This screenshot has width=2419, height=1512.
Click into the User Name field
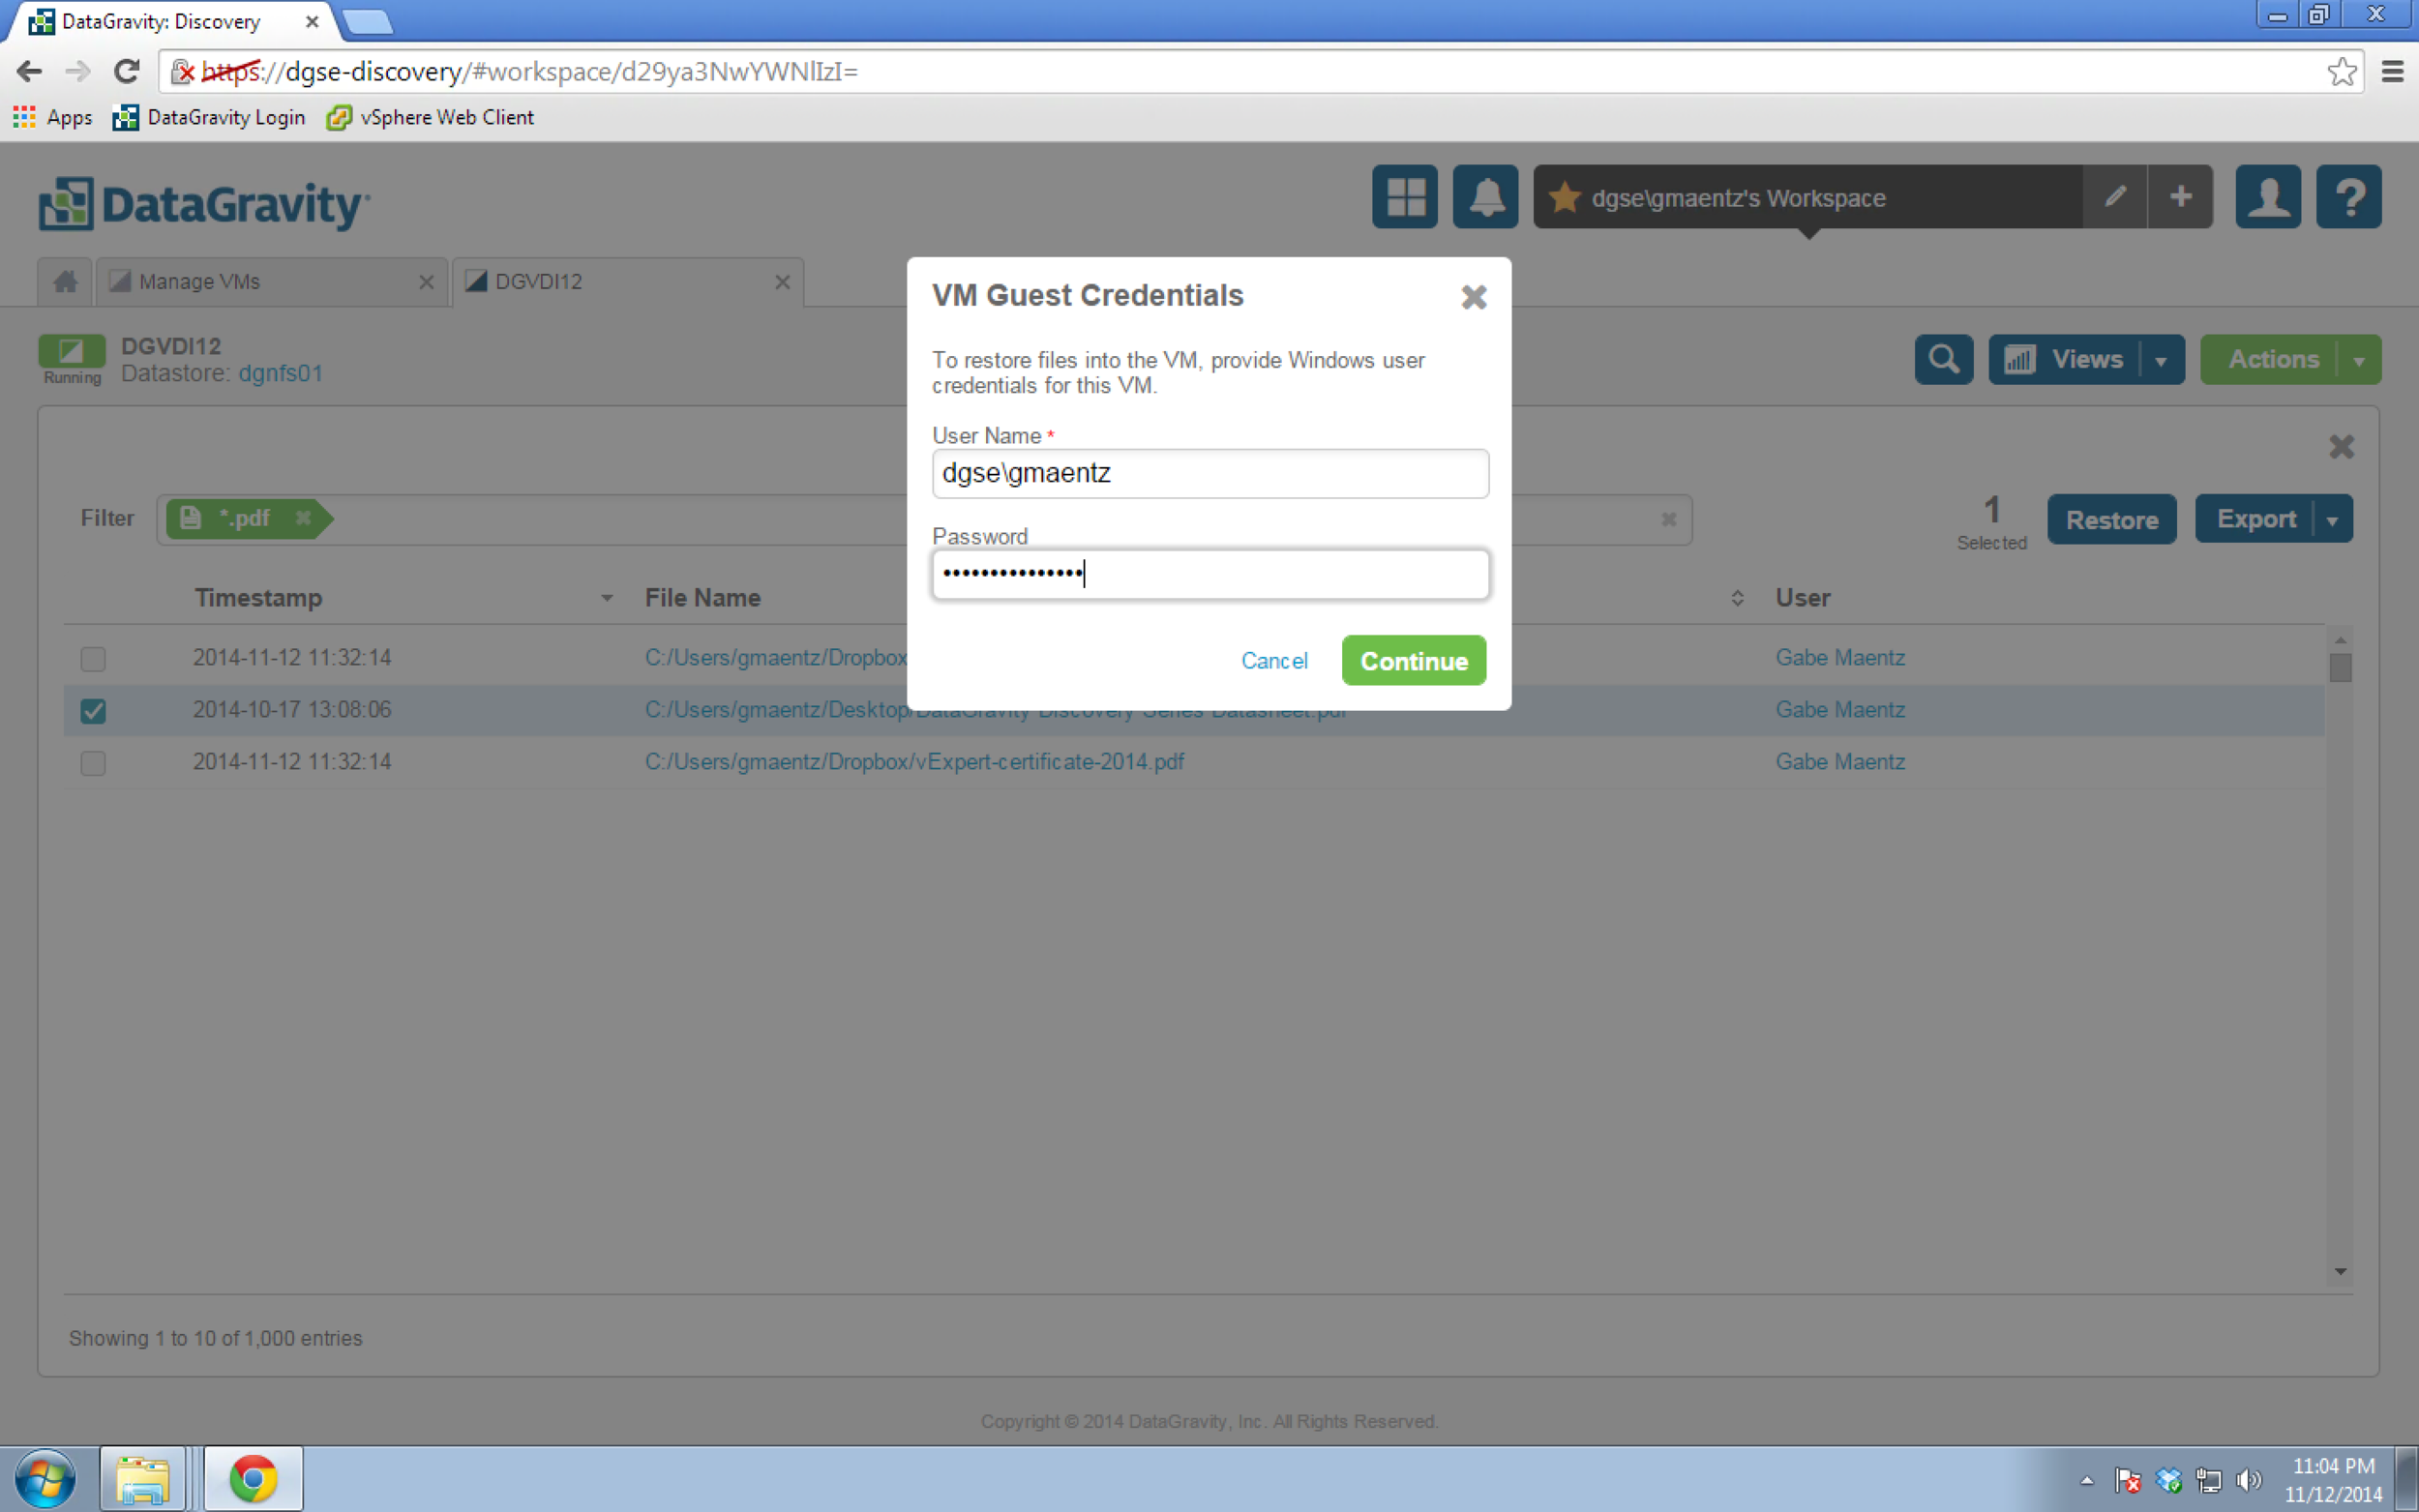point(1210,473)
